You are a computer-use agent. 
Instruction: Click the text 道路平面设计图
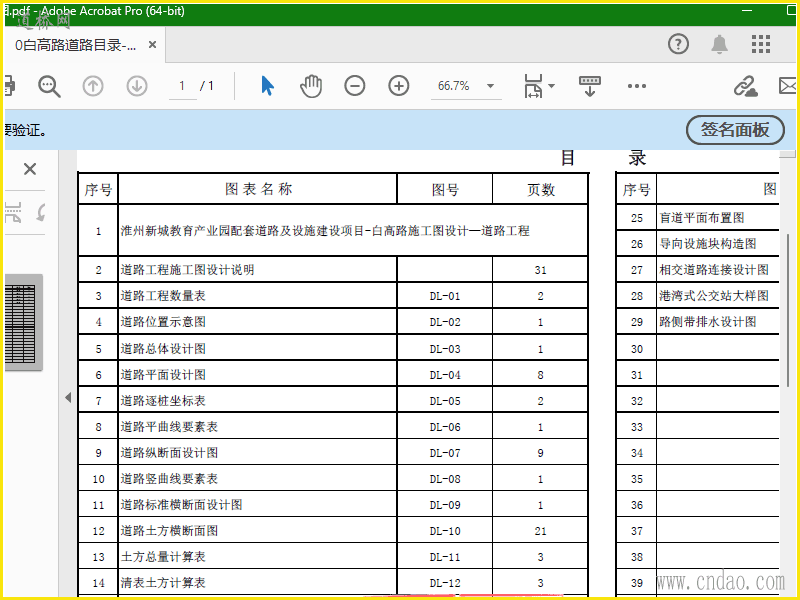click(163, 374)
